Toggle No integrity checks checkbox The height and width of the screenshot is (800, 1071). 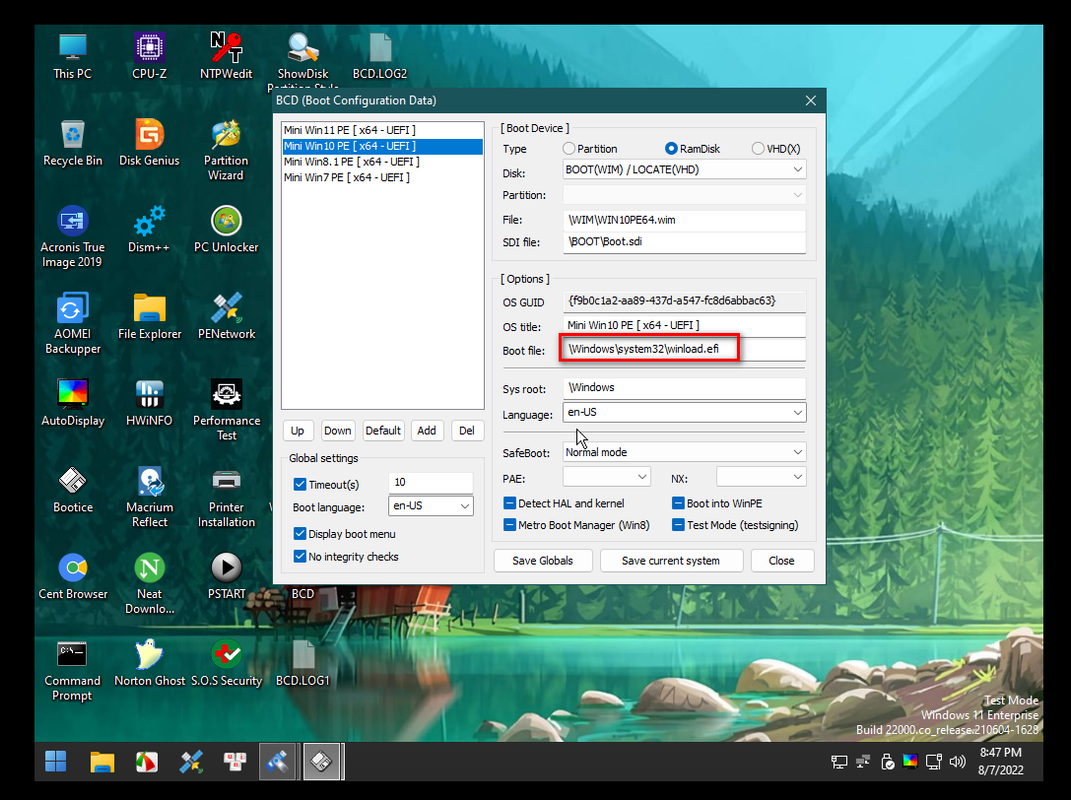coord(299,556)
